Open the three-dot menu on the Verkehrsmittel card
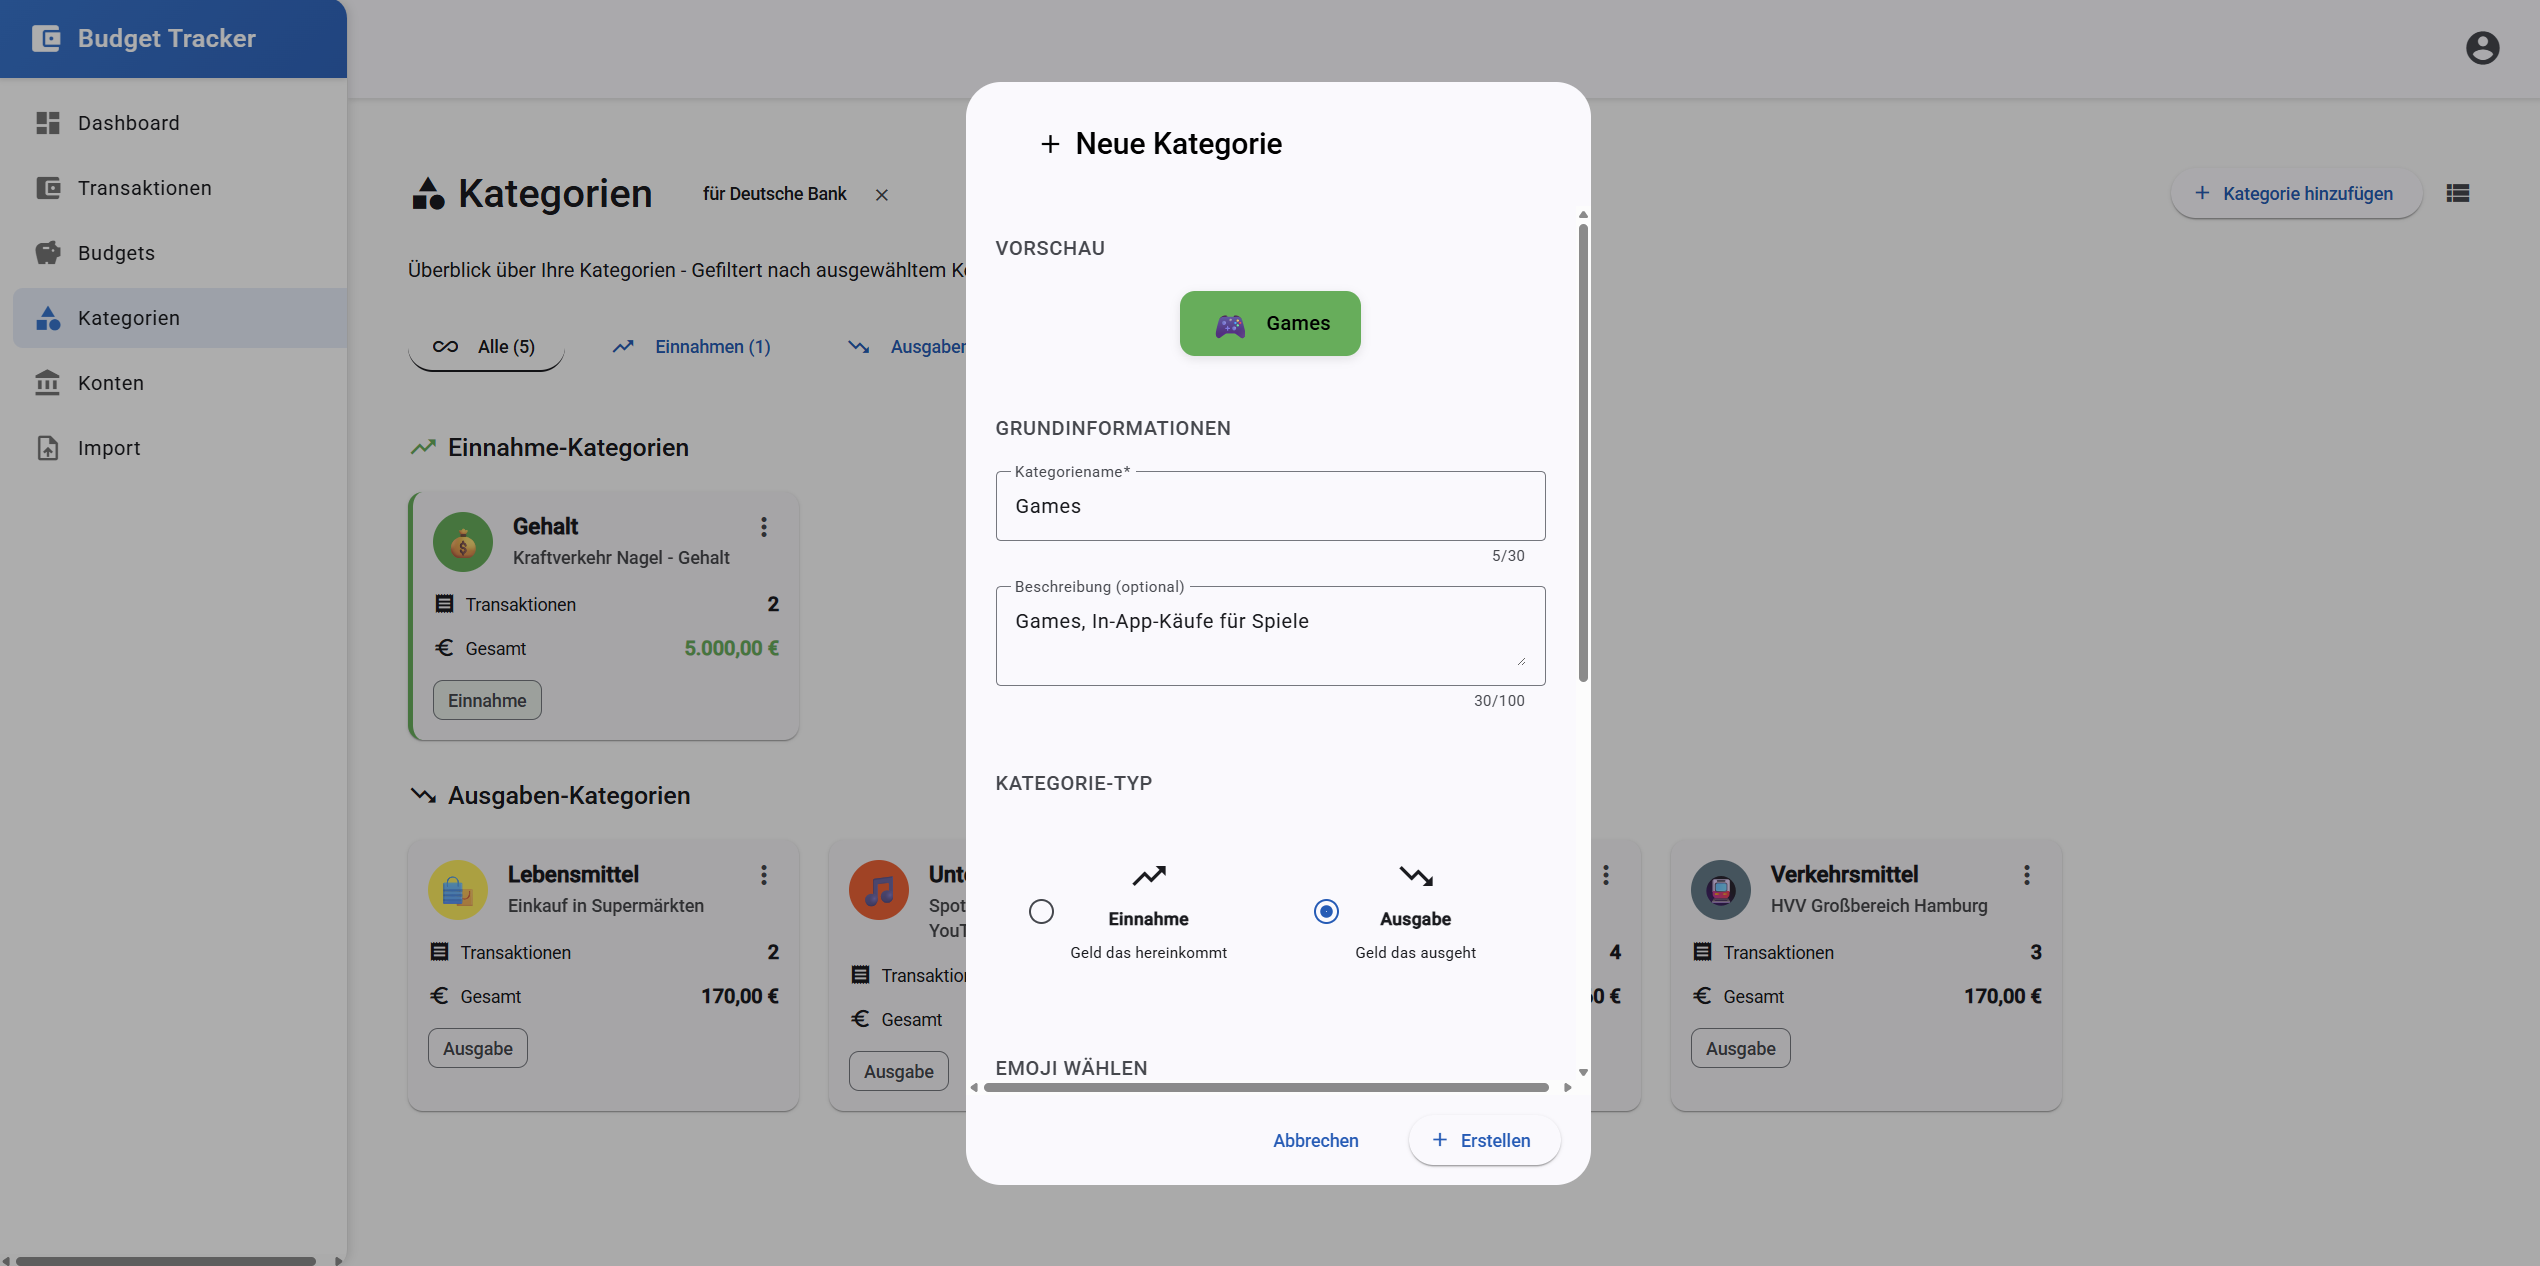2540x1266 pixels. pyautogui.click(x=2027, y=875)
